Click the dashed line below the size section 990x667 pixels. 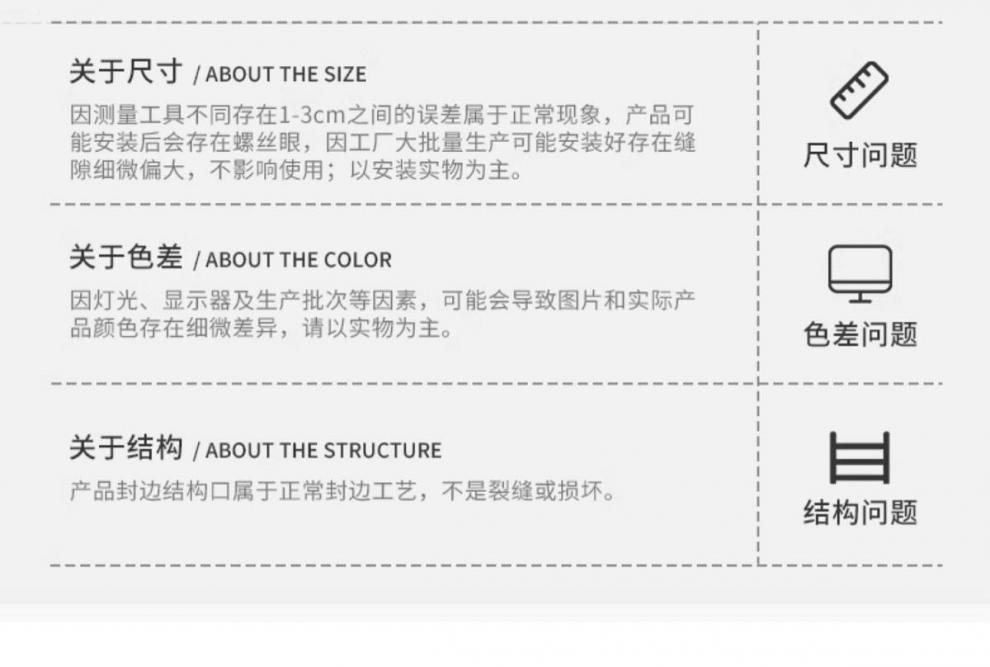pyautogui.click(x=400, y=205)
